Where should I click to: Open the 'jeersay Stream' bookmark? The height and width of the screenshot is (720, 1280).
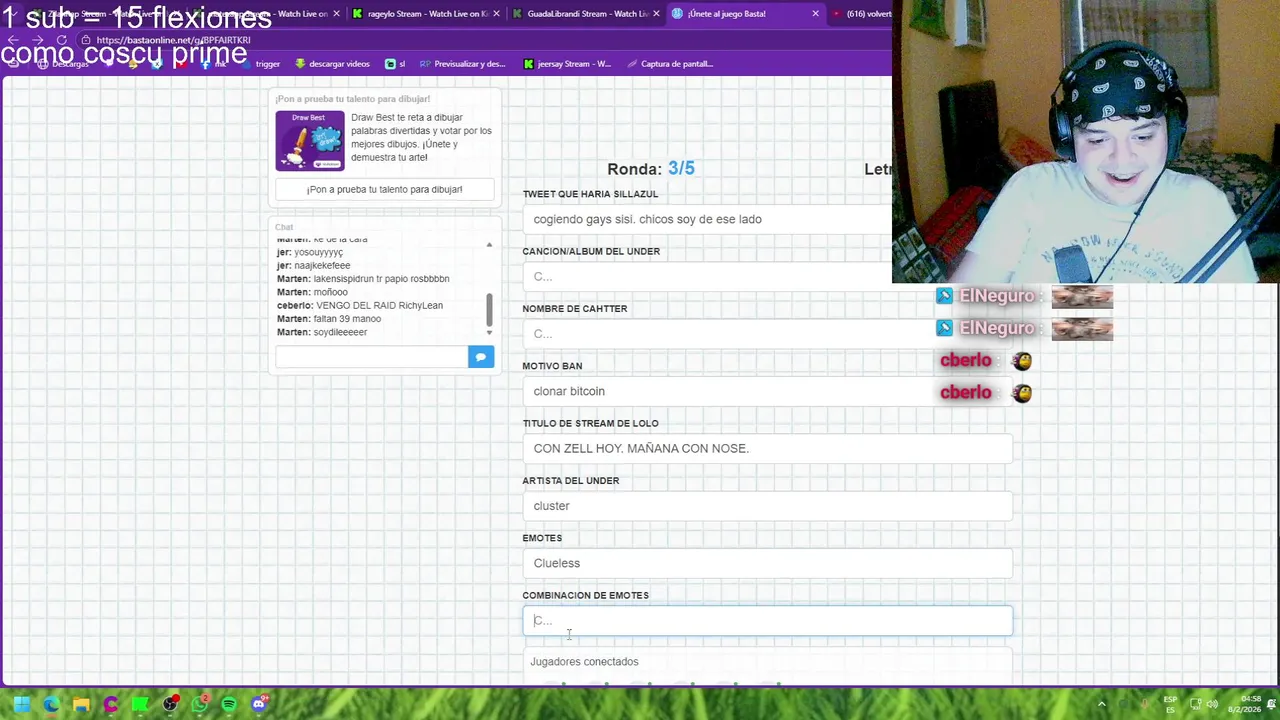click(x=568, y=64)
